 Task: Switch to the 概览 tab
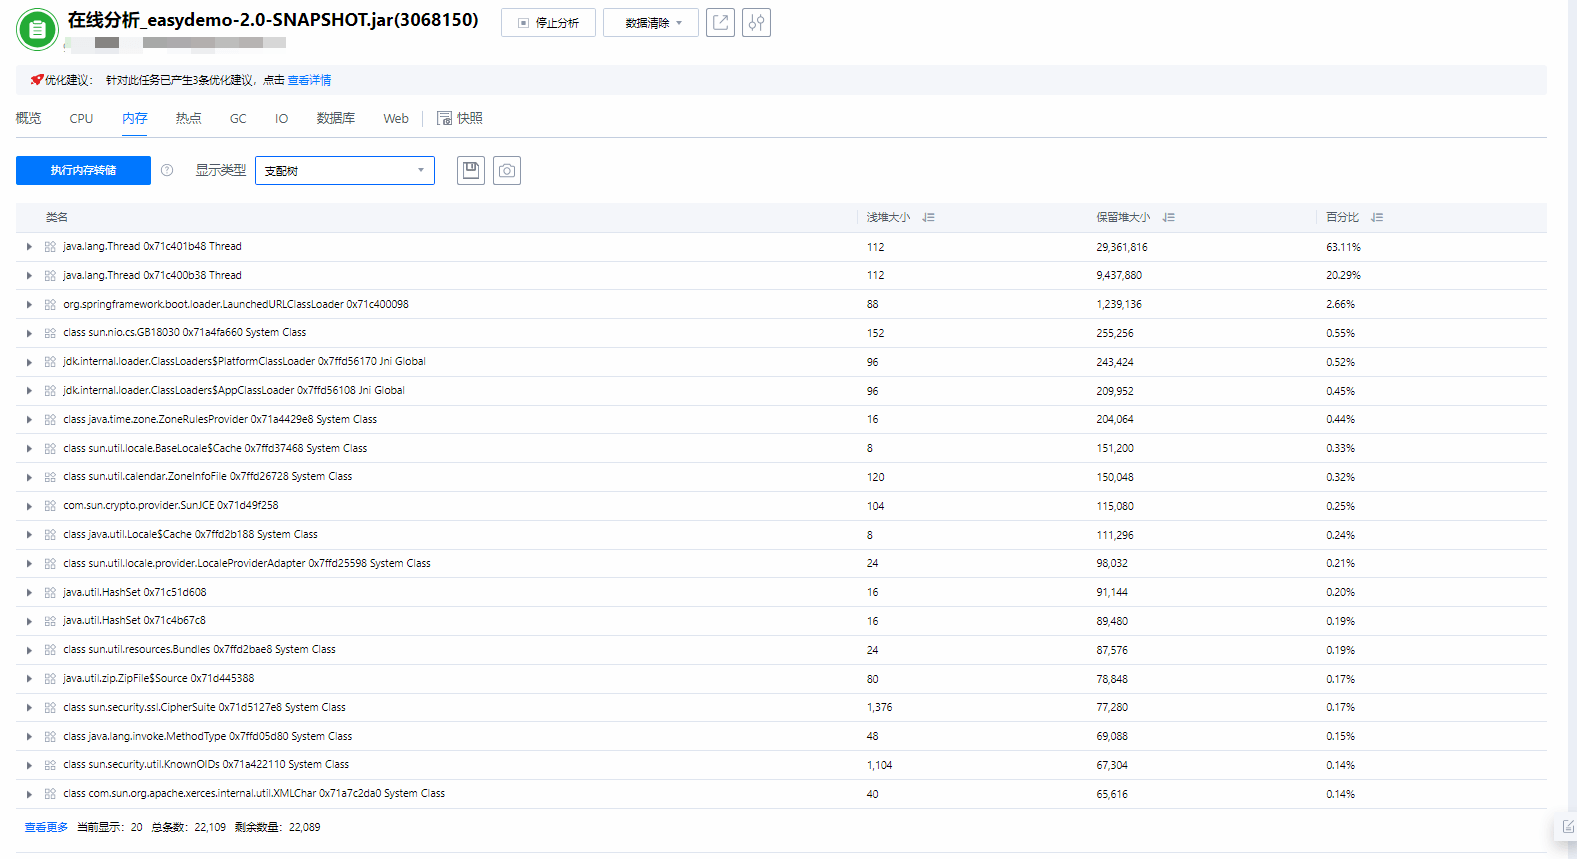pyautogui.click(x=29, y=118)
